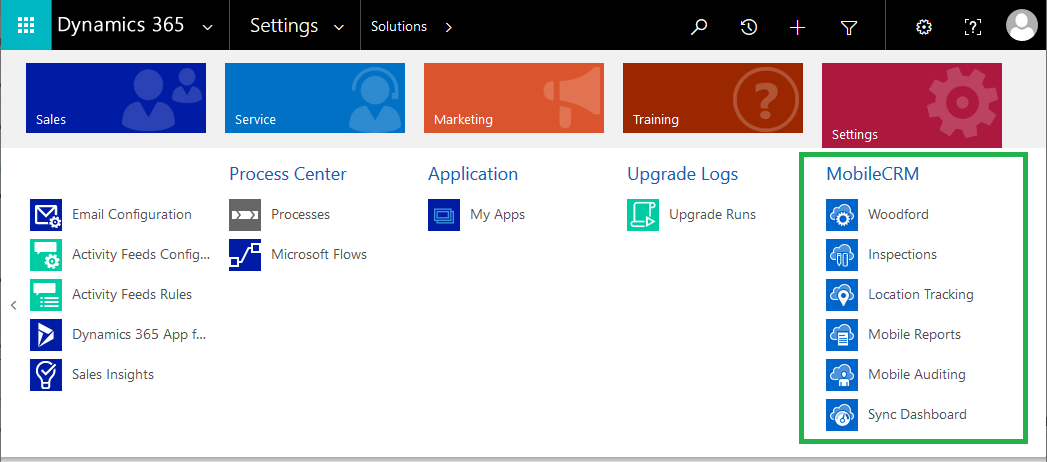1047x462 pixels.
Task: Expand the Settings navigation dropdown
Action: tap(339, 27)
